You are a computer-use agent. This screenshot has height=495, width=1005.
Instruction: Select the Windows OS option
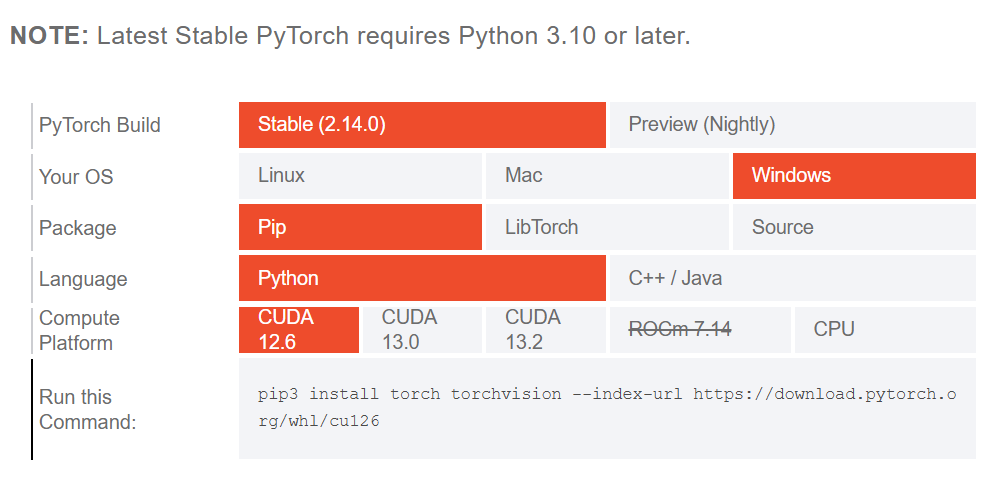point(854,176)
